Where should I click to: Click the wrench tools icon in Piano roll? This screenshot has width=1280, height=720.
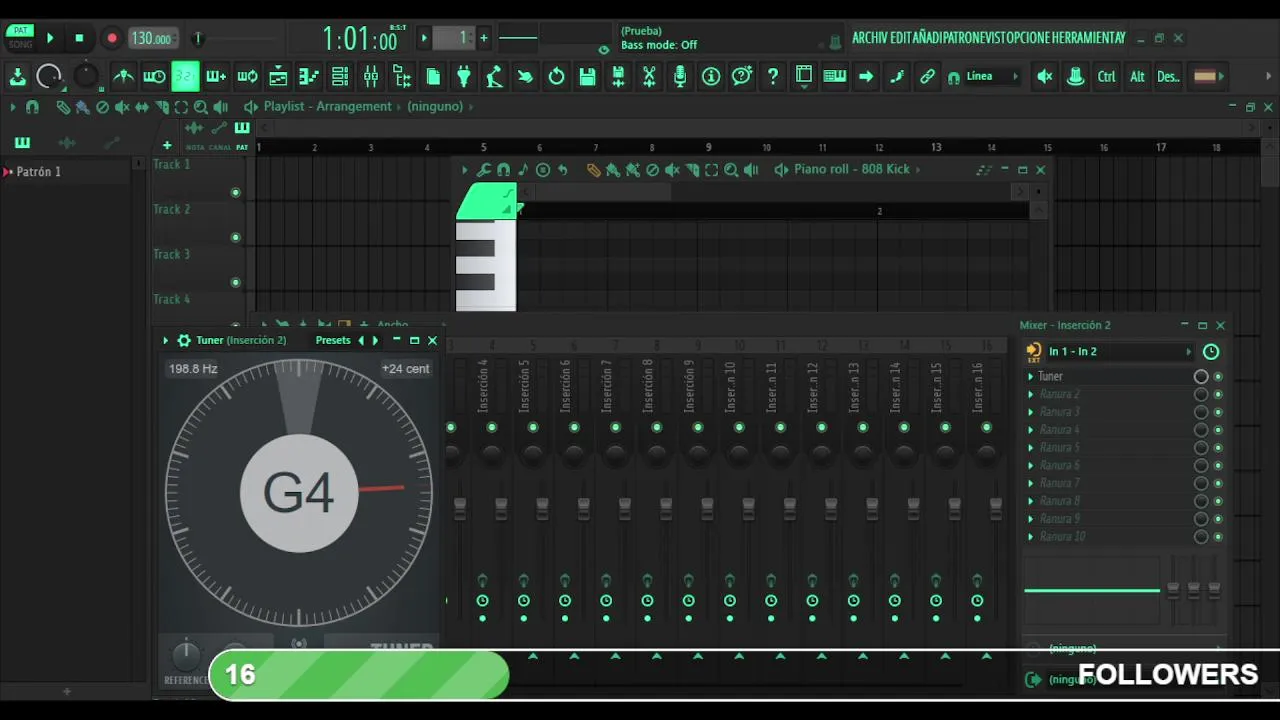pos(483,170)
